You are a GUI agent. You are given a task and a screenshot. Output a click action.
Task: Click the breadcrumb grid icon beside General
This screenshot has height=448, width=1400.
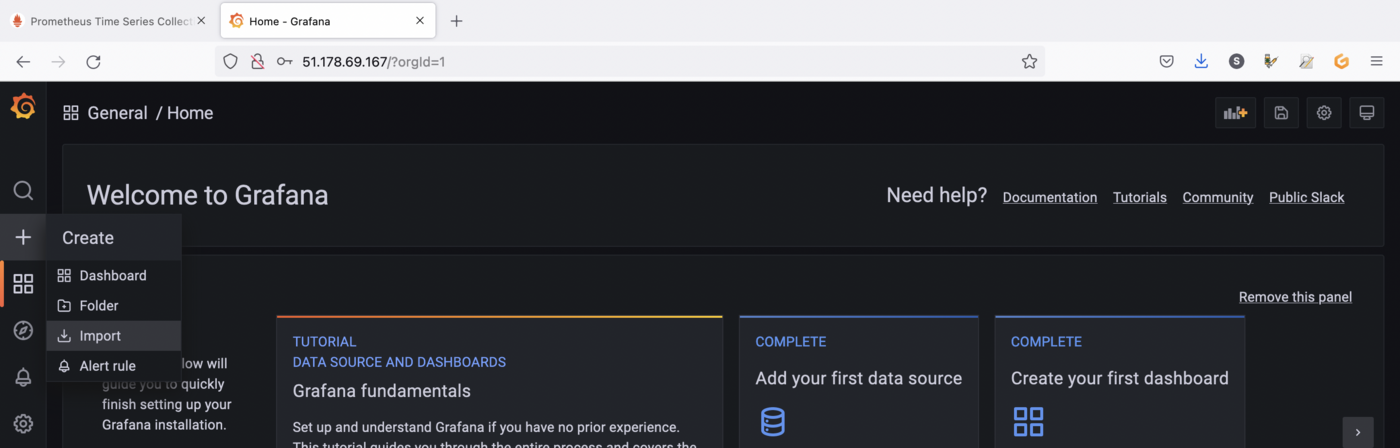point(71,113)
